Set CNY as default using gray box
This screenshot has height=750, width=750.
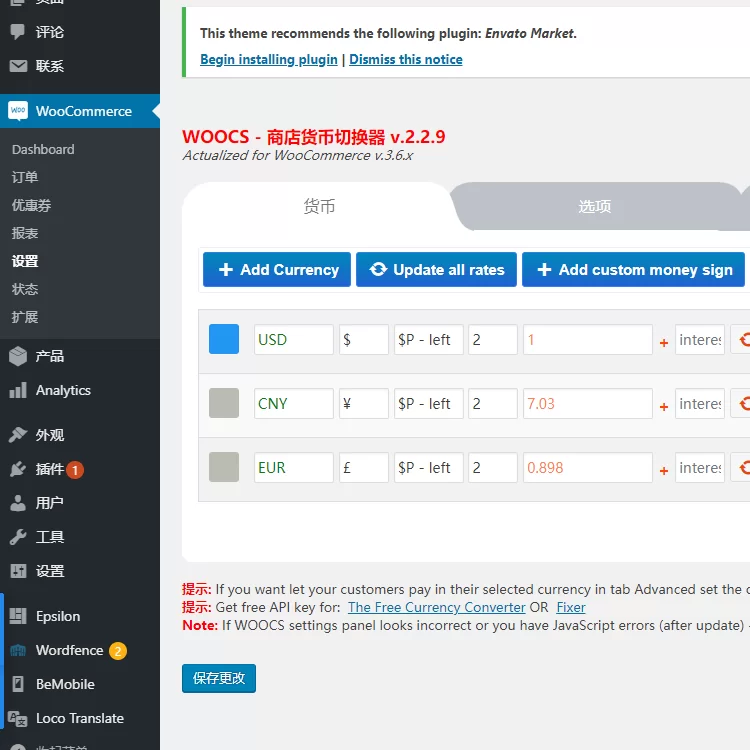224,403
